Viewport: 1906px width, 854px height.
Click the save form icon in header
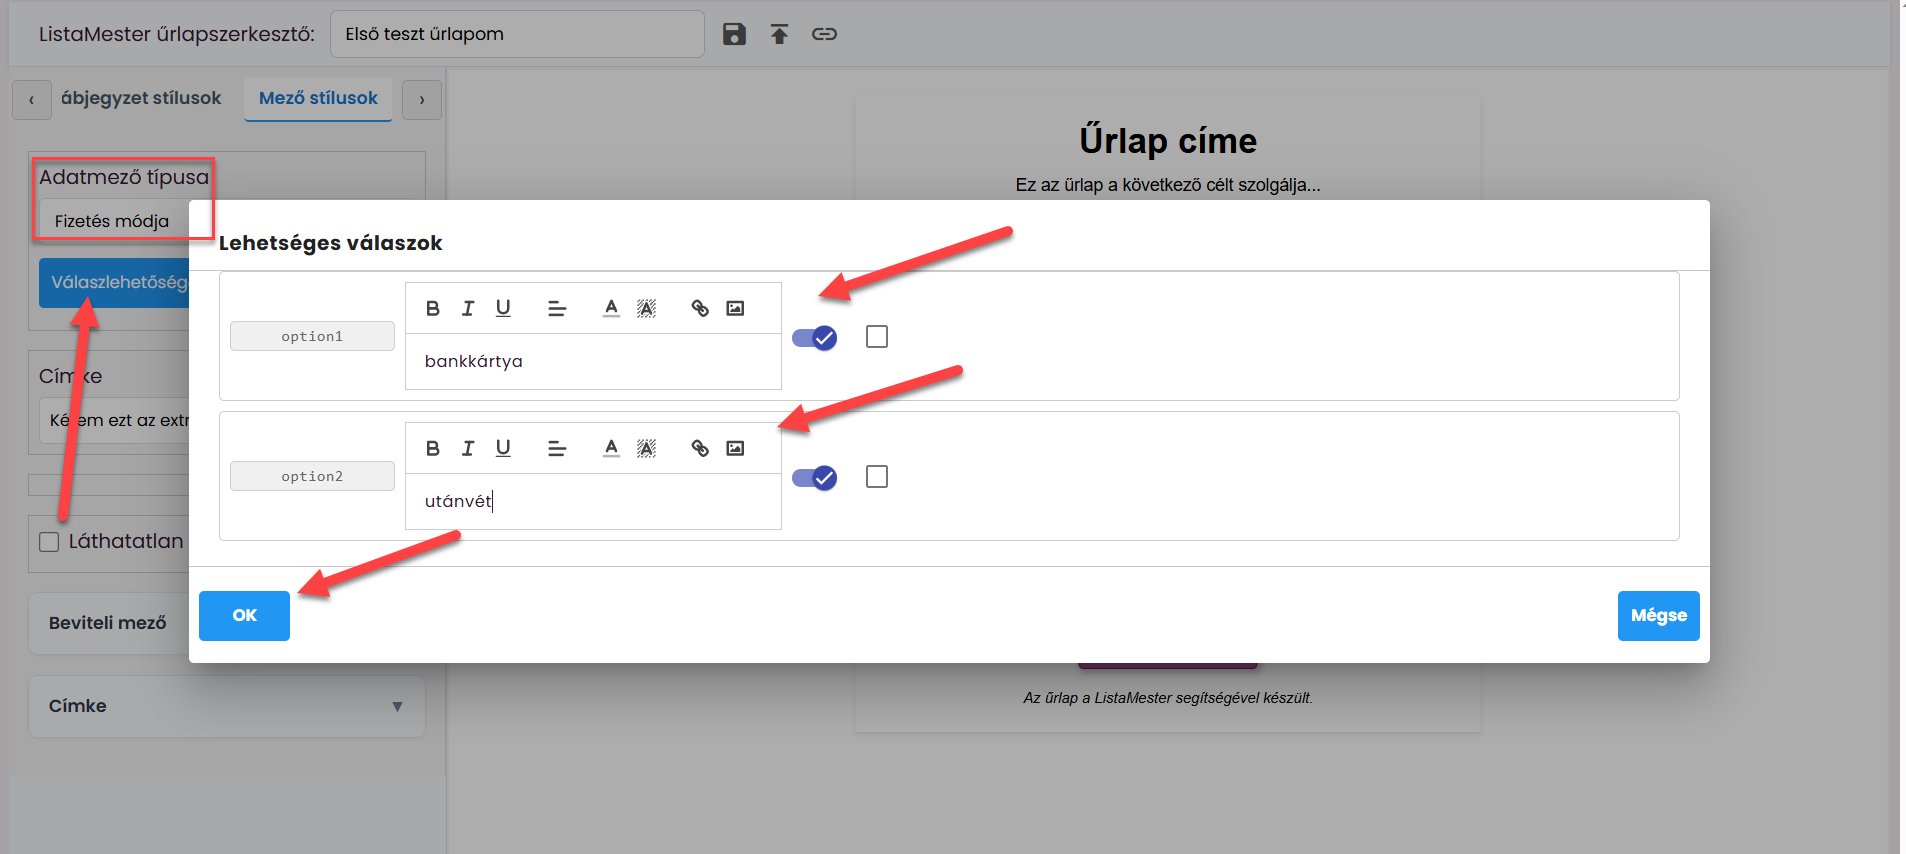tap(734, 34)
